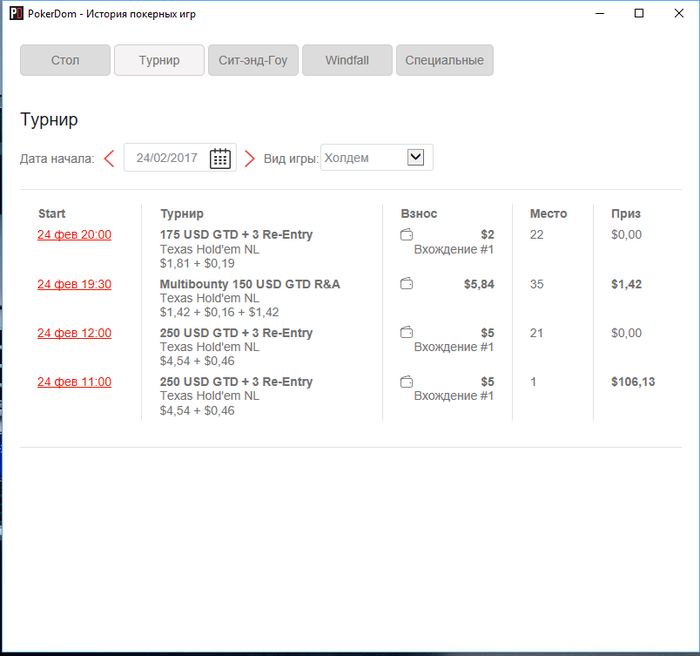Click the Место column header
This screenshot has height=656, width=700.
click(548, 213)
